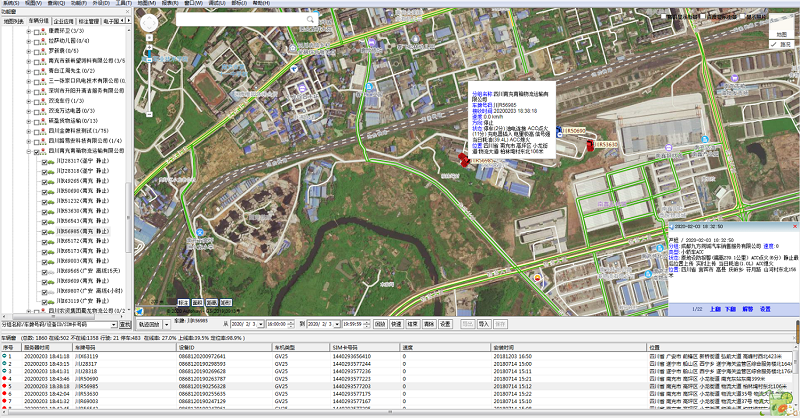Switch to the 企业应用 tab
Viewport: 800px width, 418px height.
click(x=65, y=19)
